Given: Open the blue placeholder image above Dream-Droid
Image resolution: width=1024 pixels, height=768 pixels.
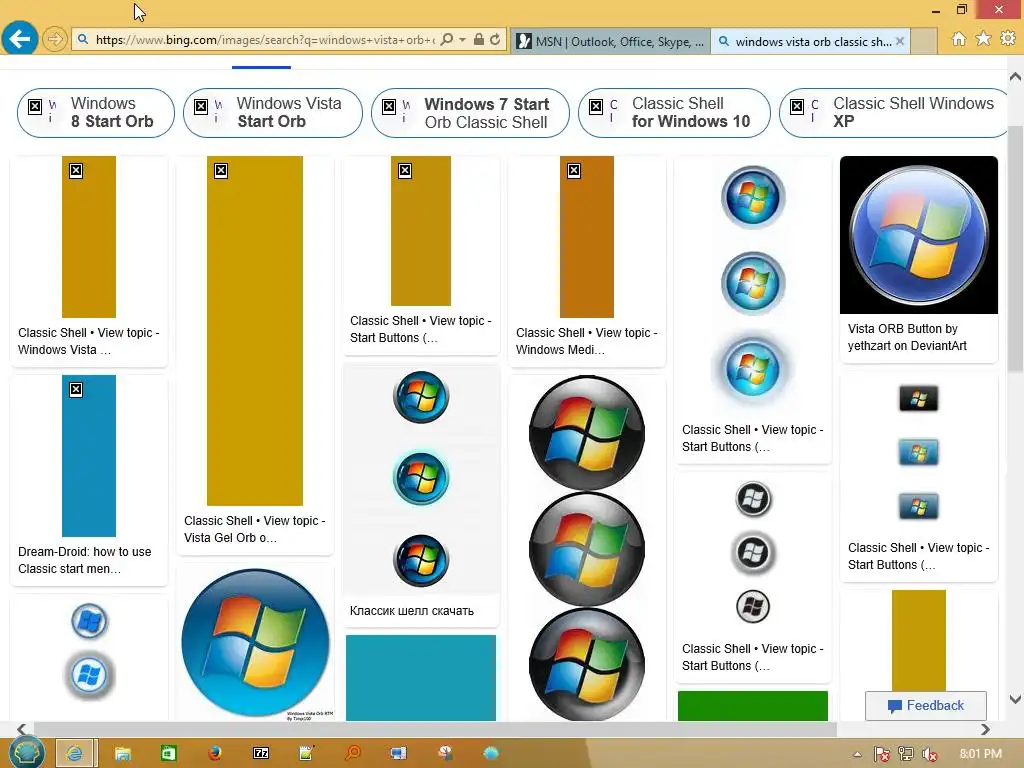Looking at the screenshot, I should pyautogui.click(x=89, y=456).
